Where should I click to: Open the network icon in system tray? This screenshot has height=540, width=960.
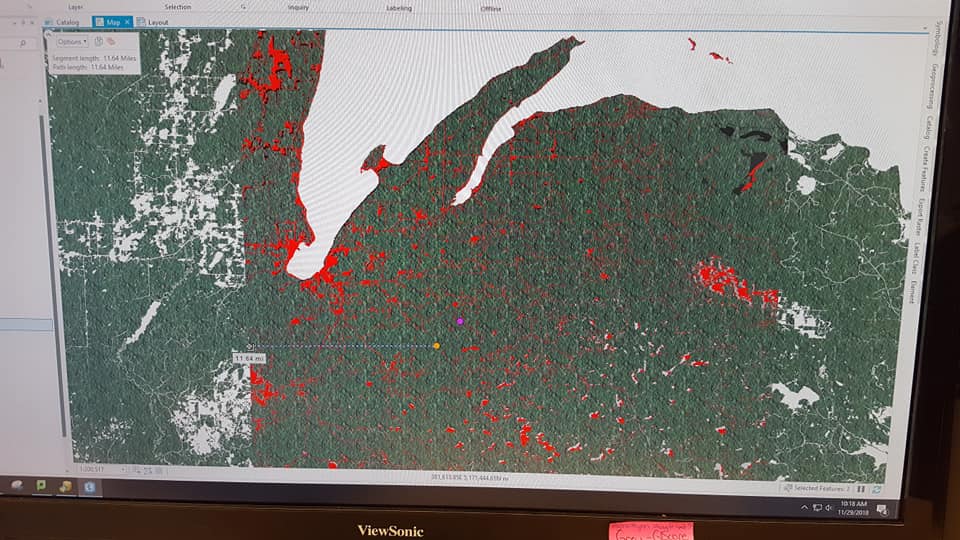pyautogui.click(x=817, y=508)
